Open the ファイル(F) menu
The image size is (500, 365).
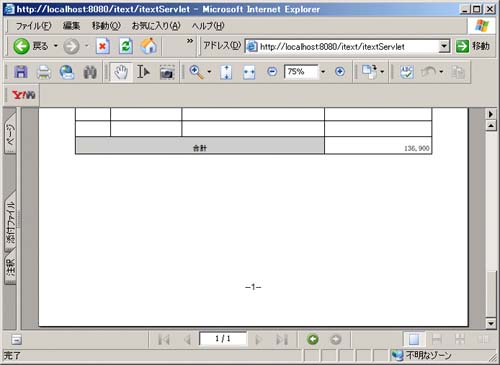coord(33,26)
